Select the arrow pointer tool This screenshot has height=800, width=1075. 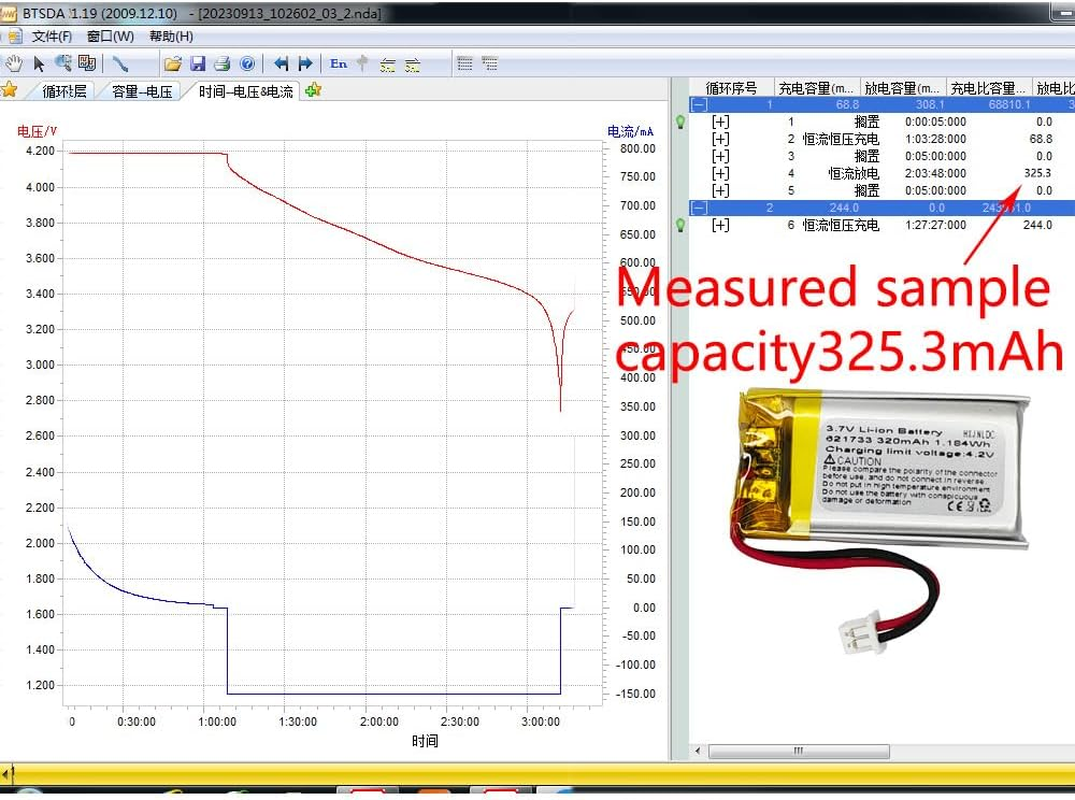[x=39, y=63]
